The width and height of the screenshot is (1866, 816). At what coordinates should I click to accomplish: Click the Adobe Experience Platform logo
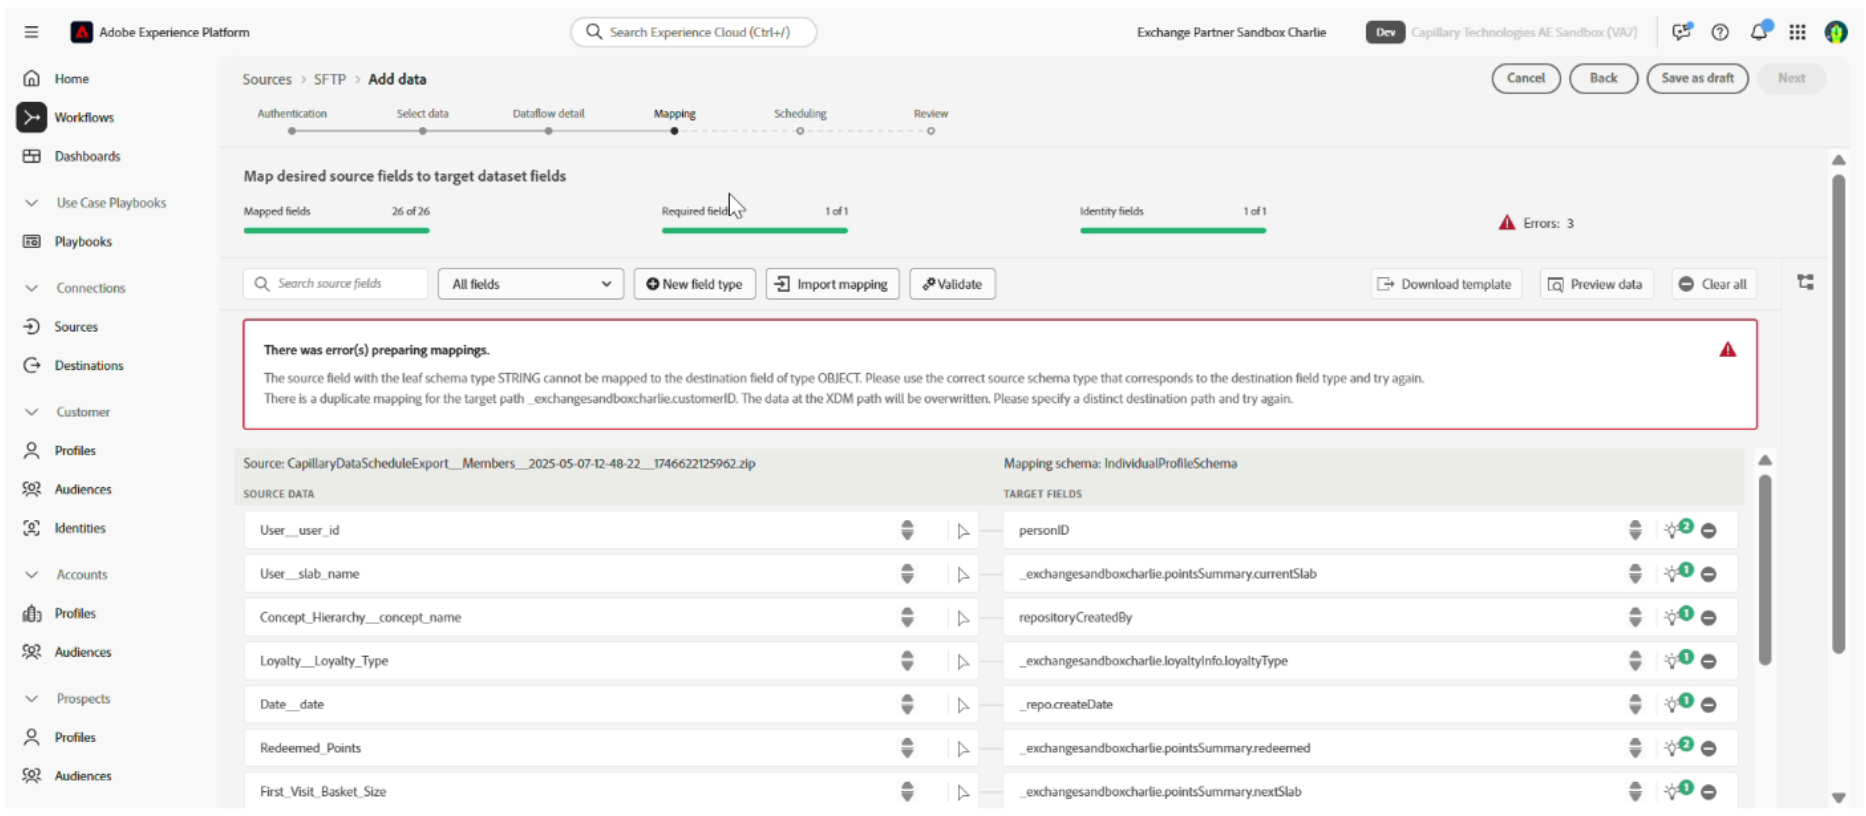(81, 32)
